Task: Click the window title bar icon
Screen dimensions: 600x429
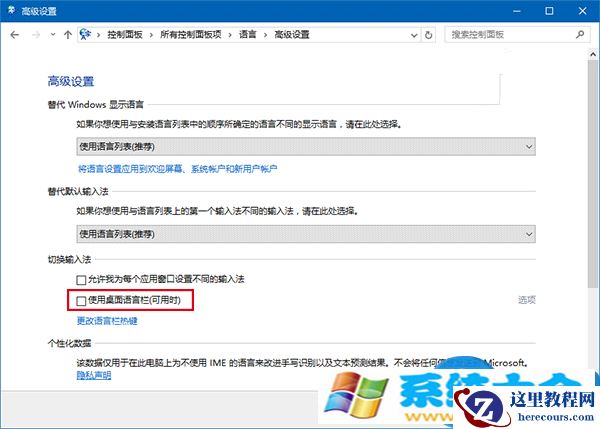Action: point(11,10)
